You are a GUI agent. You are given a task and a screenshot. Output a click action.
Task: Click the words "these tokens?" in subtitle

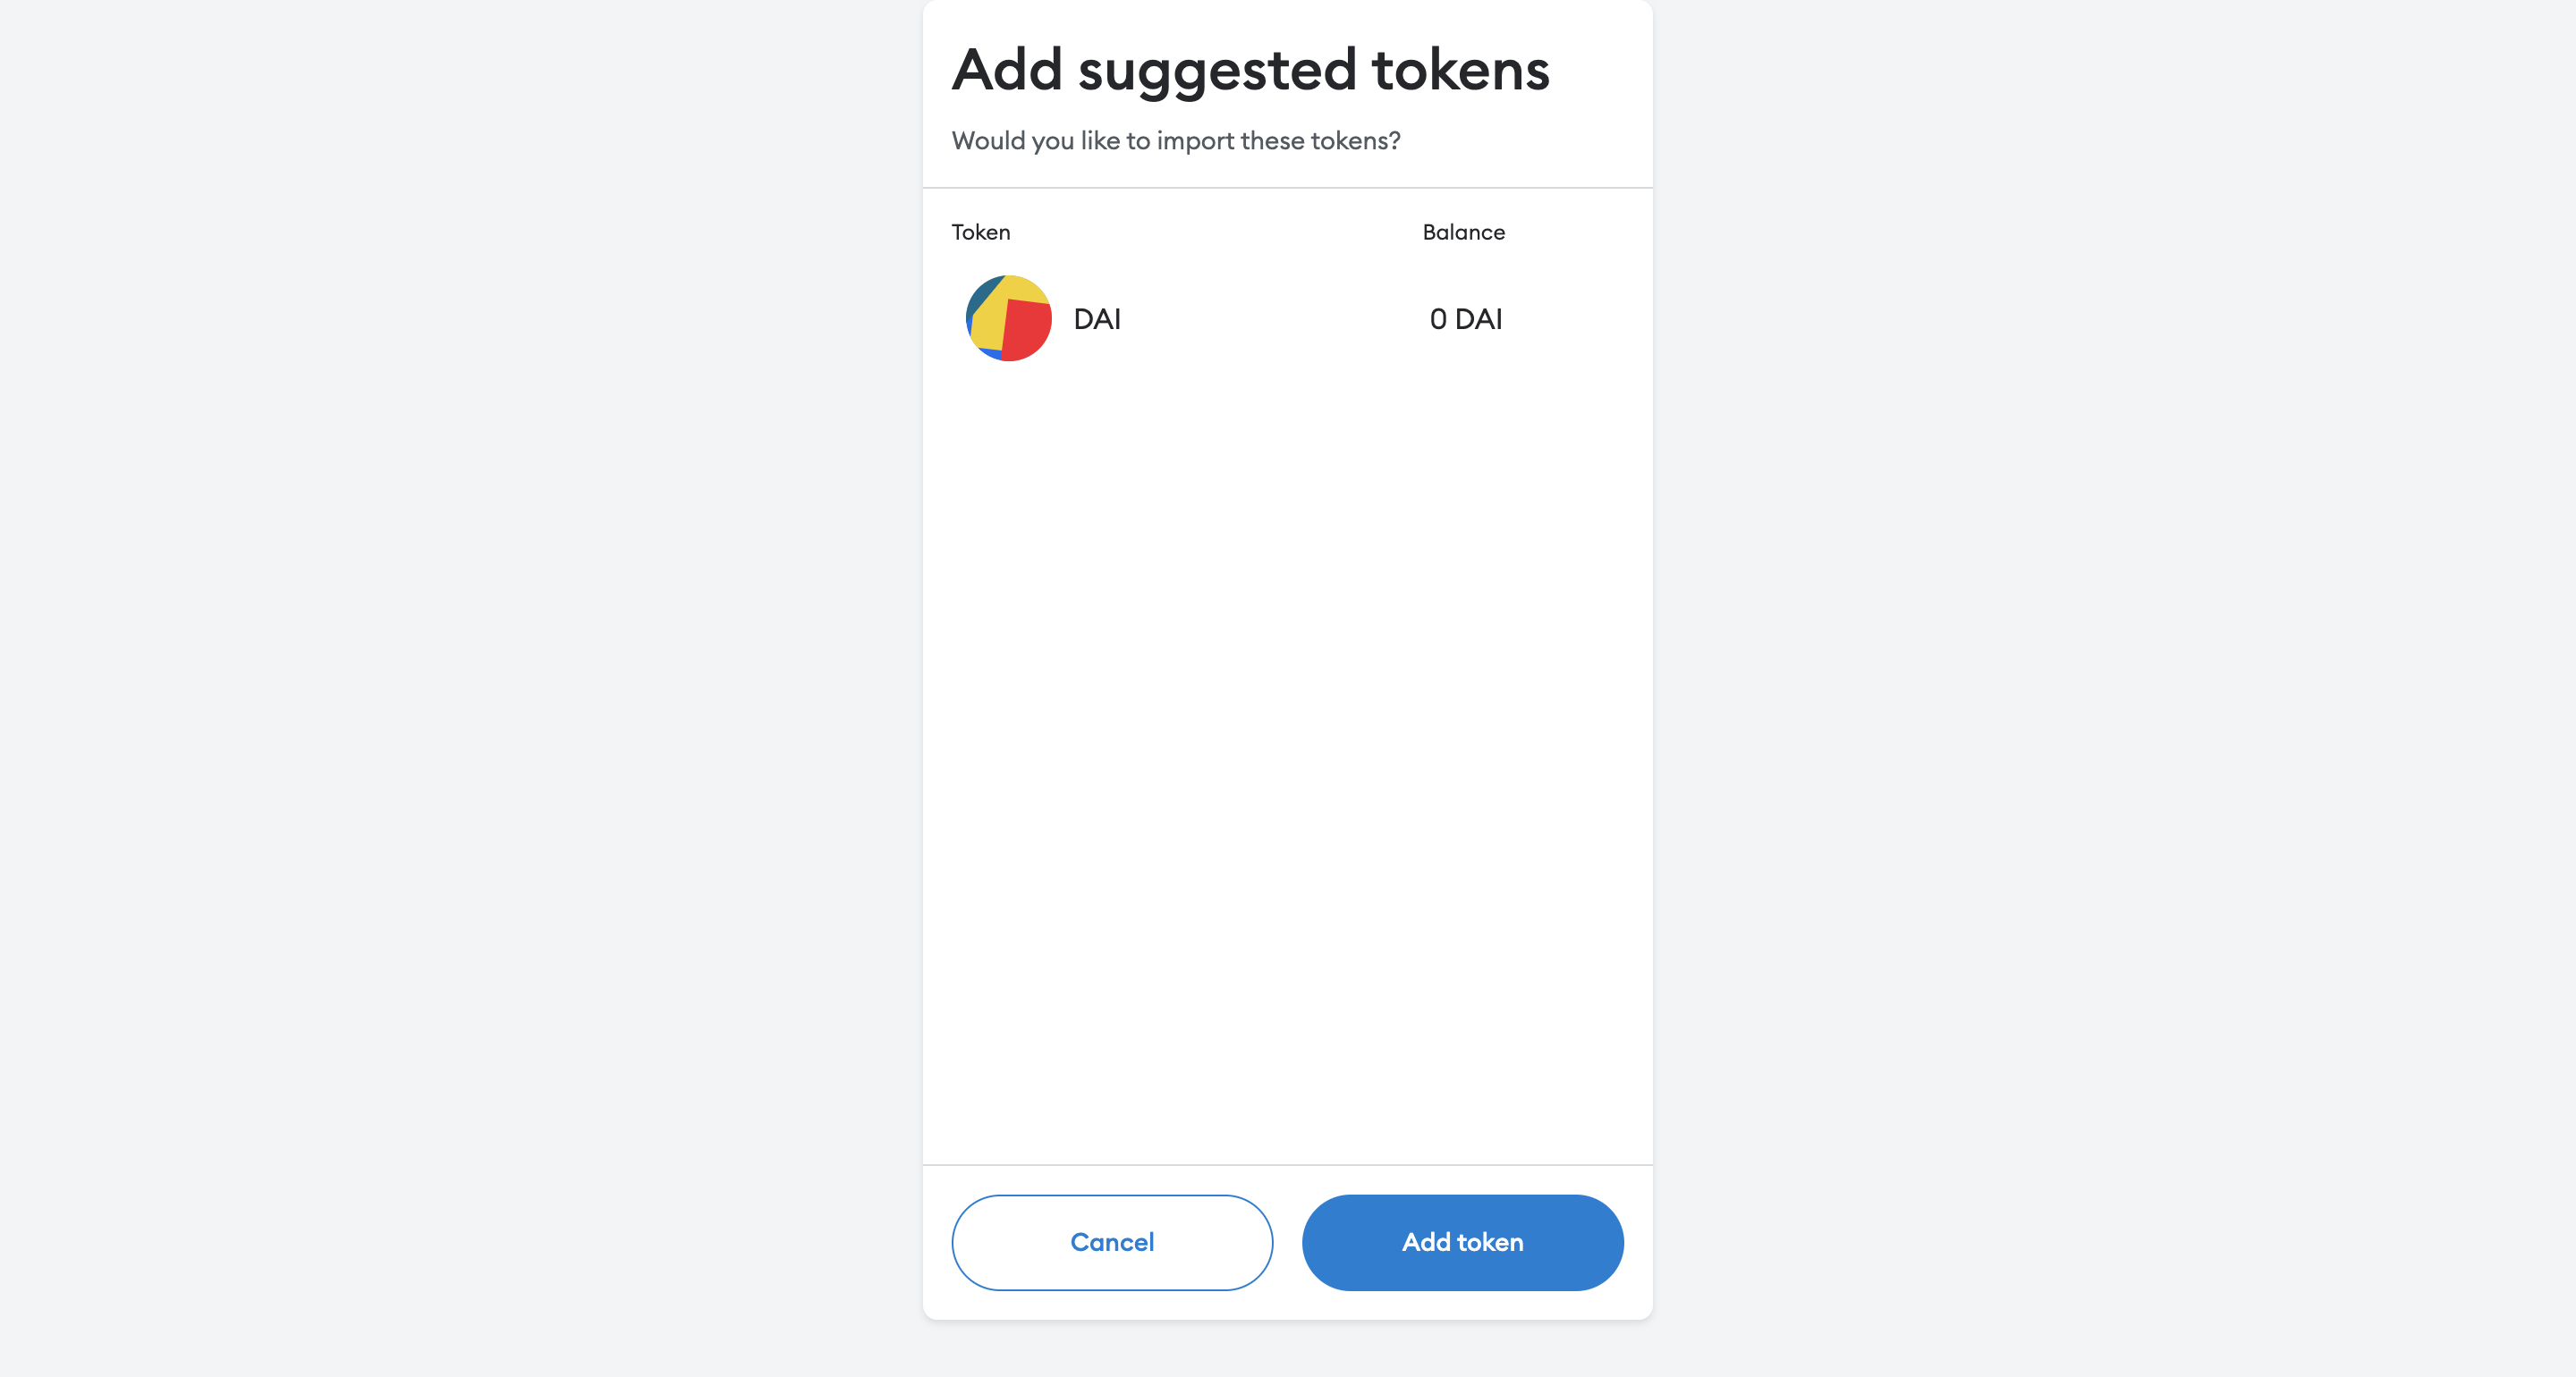point(1321,141)
